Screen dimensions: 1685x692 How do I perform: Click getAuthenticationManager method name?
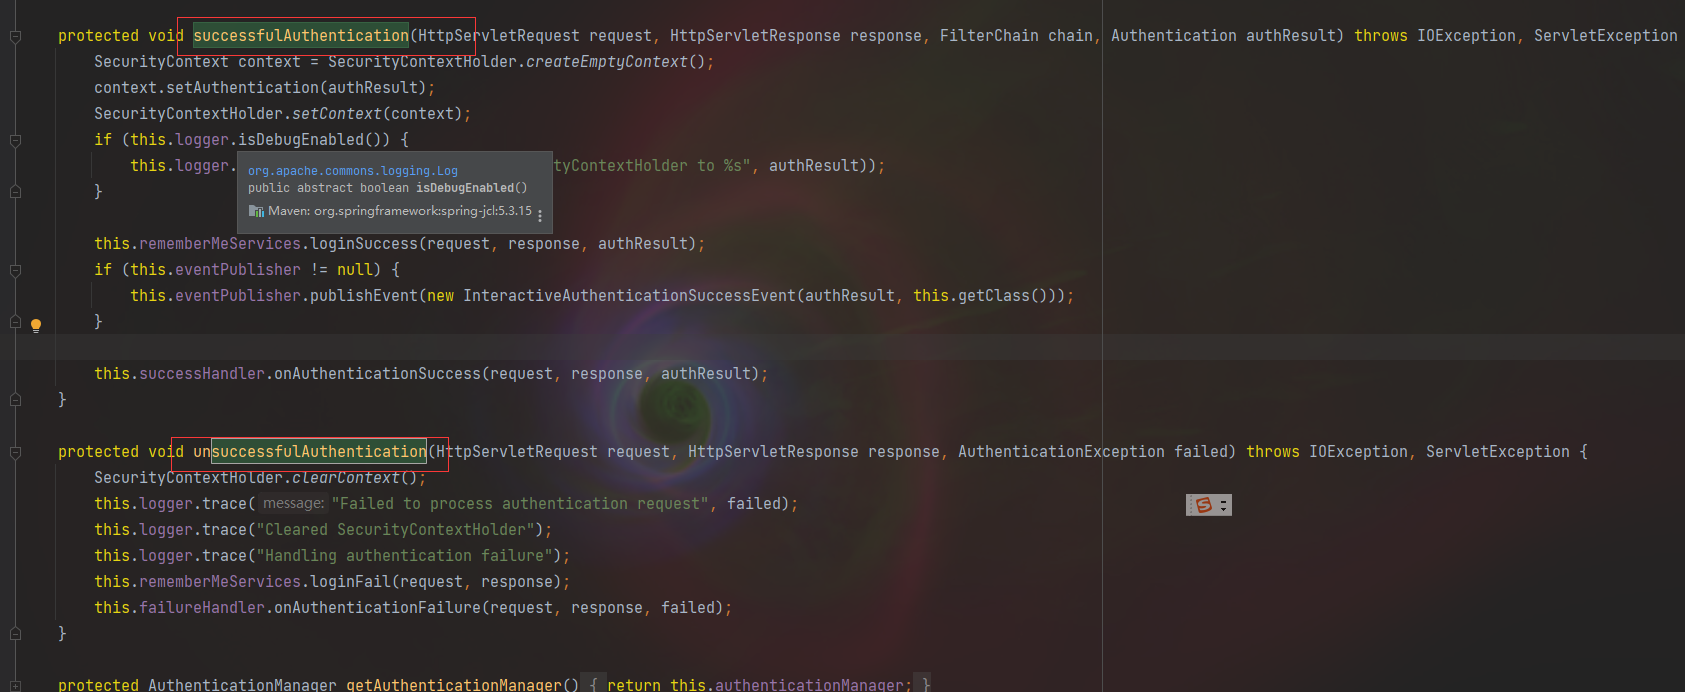[x=454, y=685]
